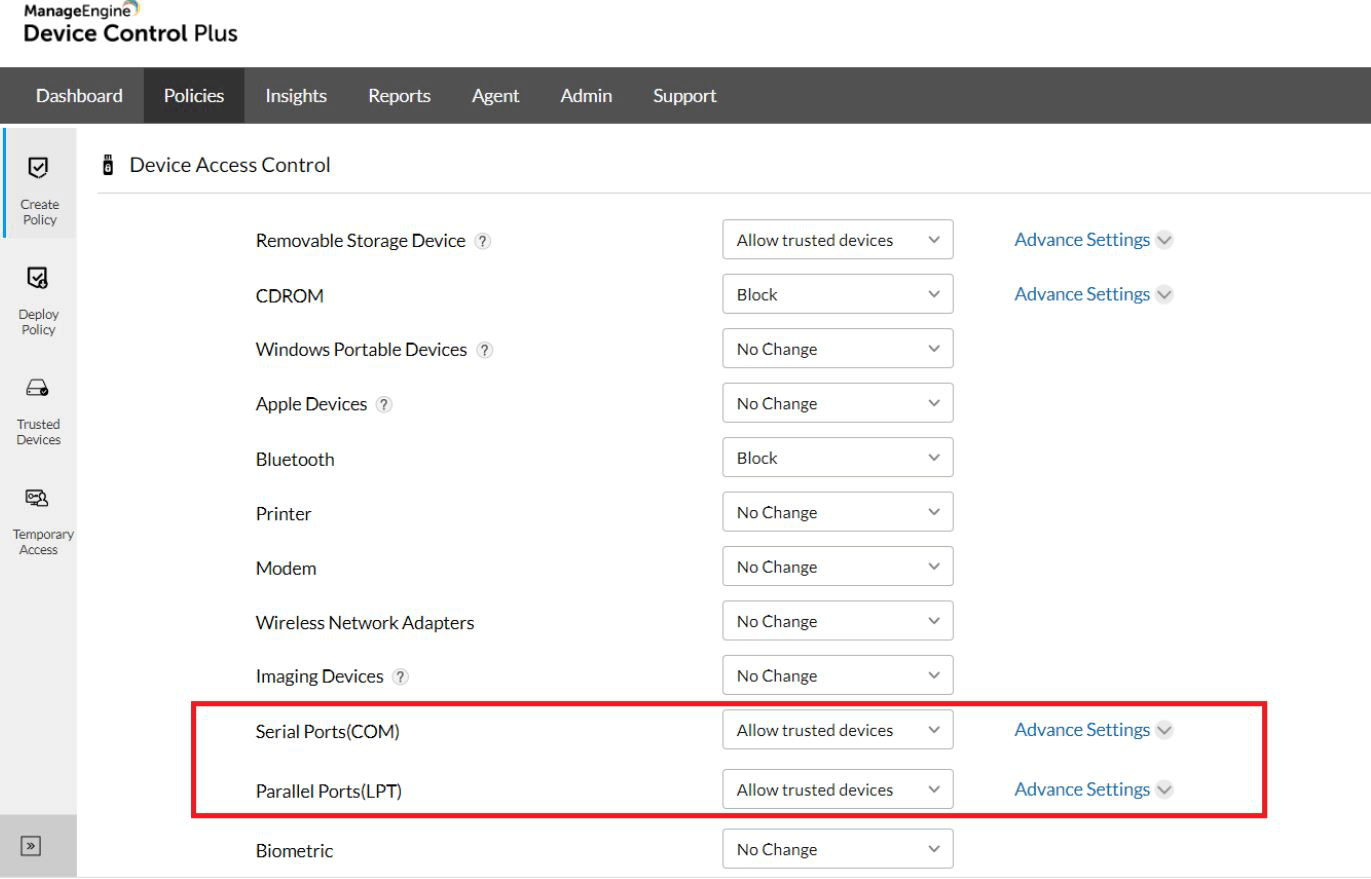Viewport: 1371px width, 879px height.
Task: Click help icon next to Apple Devices
Action: tap(384, 405)
